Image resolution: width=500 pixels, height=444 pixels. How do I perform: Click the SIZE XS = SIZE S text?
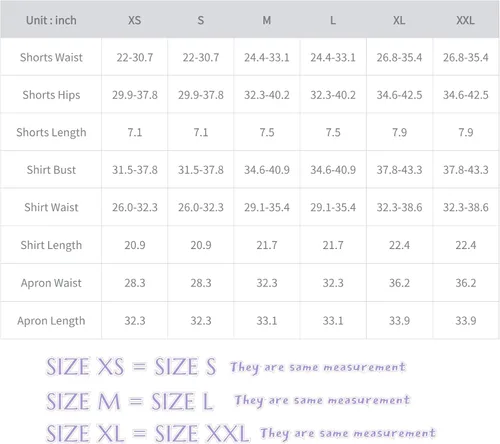click(131, 367)
